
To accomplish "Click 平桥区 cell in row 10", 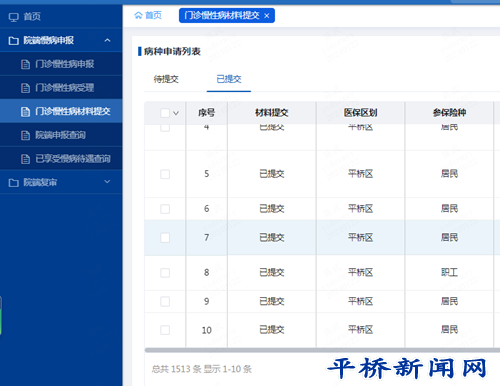I will 360,330.
